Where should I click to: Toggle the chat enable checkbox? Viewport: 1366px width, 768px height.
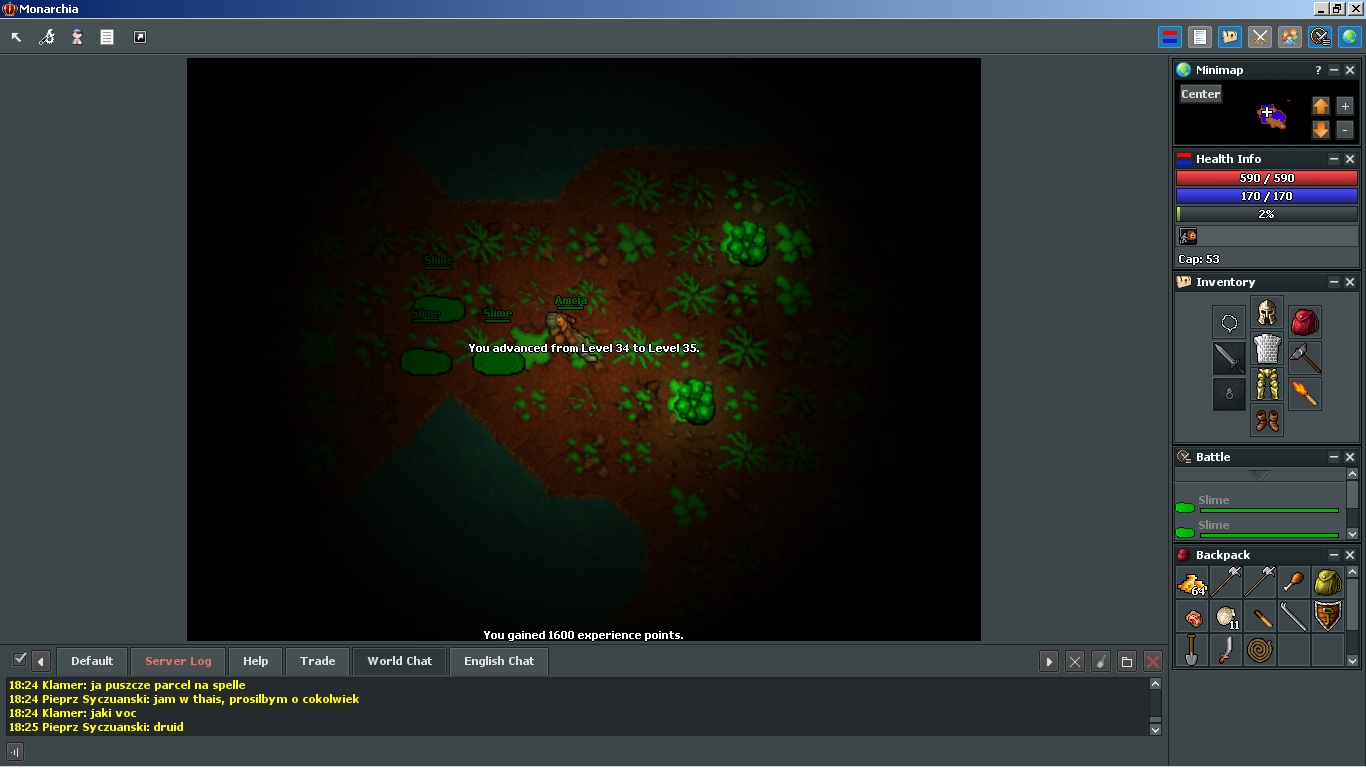pos(19,659)
